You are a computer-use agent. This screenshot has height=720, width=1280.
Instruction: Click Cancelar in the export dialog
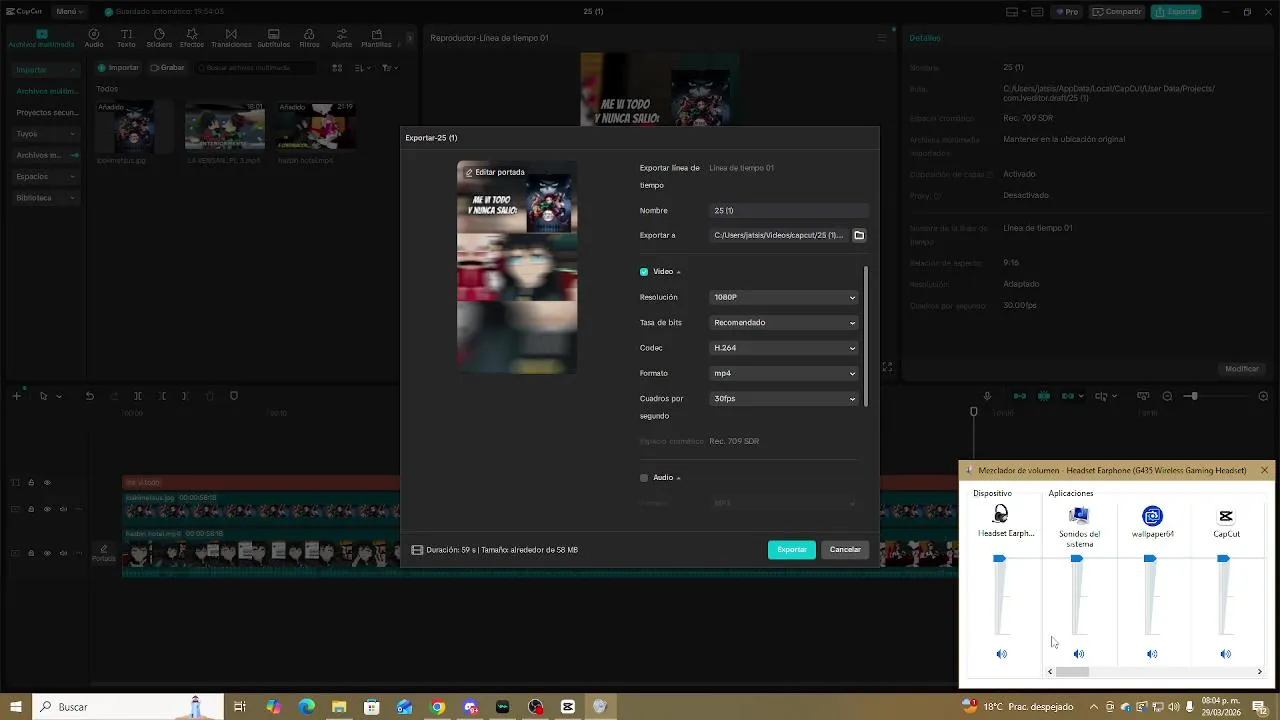[845, 550]
